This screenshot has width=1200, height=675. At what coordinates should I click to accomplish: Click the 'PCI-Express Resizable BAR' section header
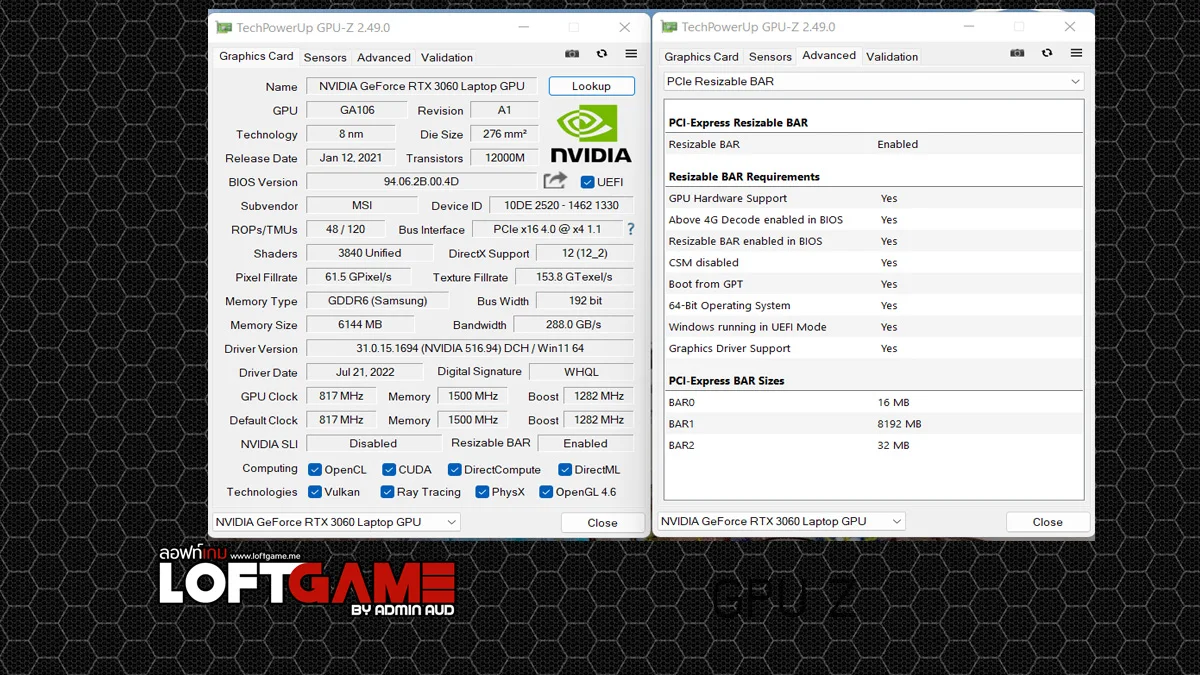[738, 123]
